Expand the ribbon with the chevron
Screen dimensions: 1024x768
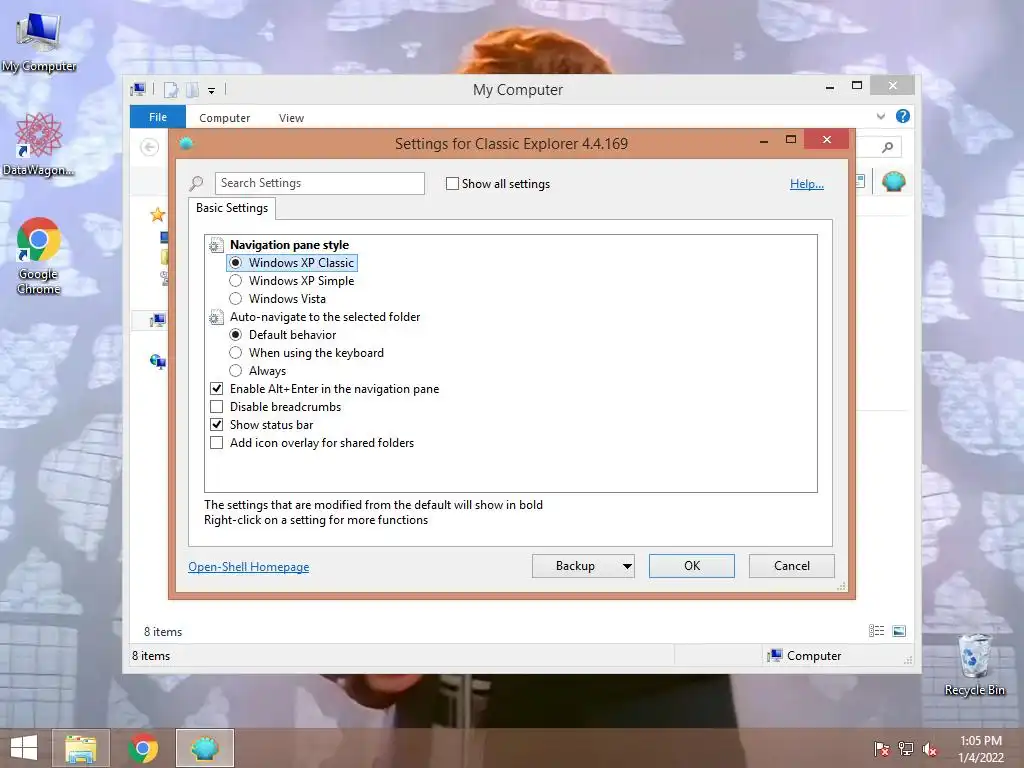[x=880, y=116]
